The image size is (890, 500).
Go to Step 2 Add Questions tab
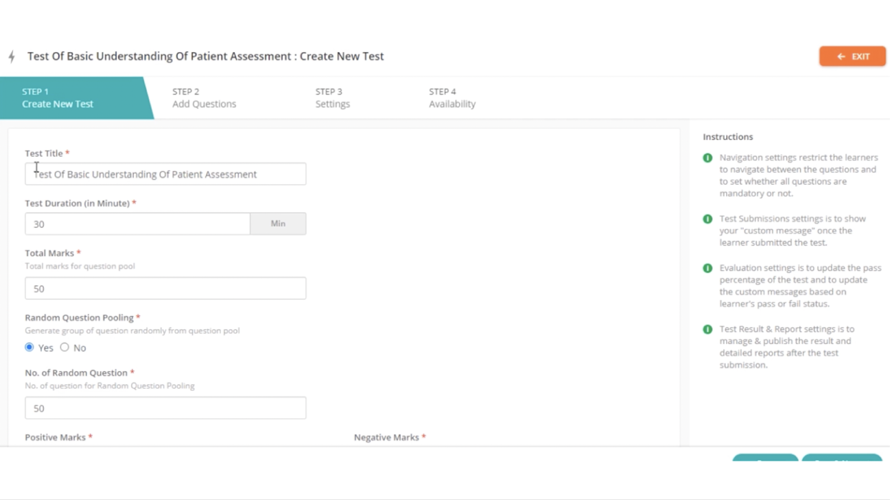[x=204, y=98]
